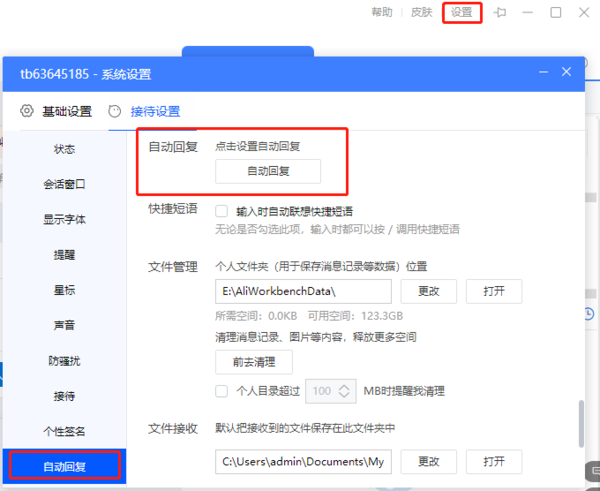
Task: Click the 文件管理 section label
Action: point(173,267)
